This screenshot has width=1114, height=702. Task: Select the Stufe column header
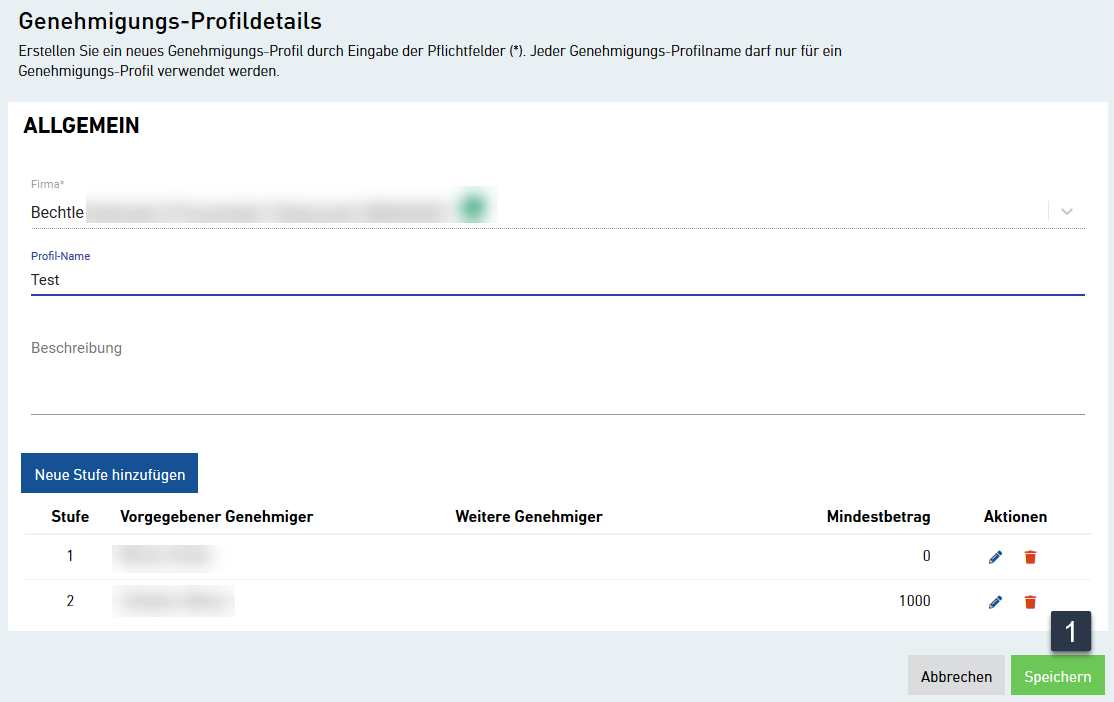pos(69,516)
